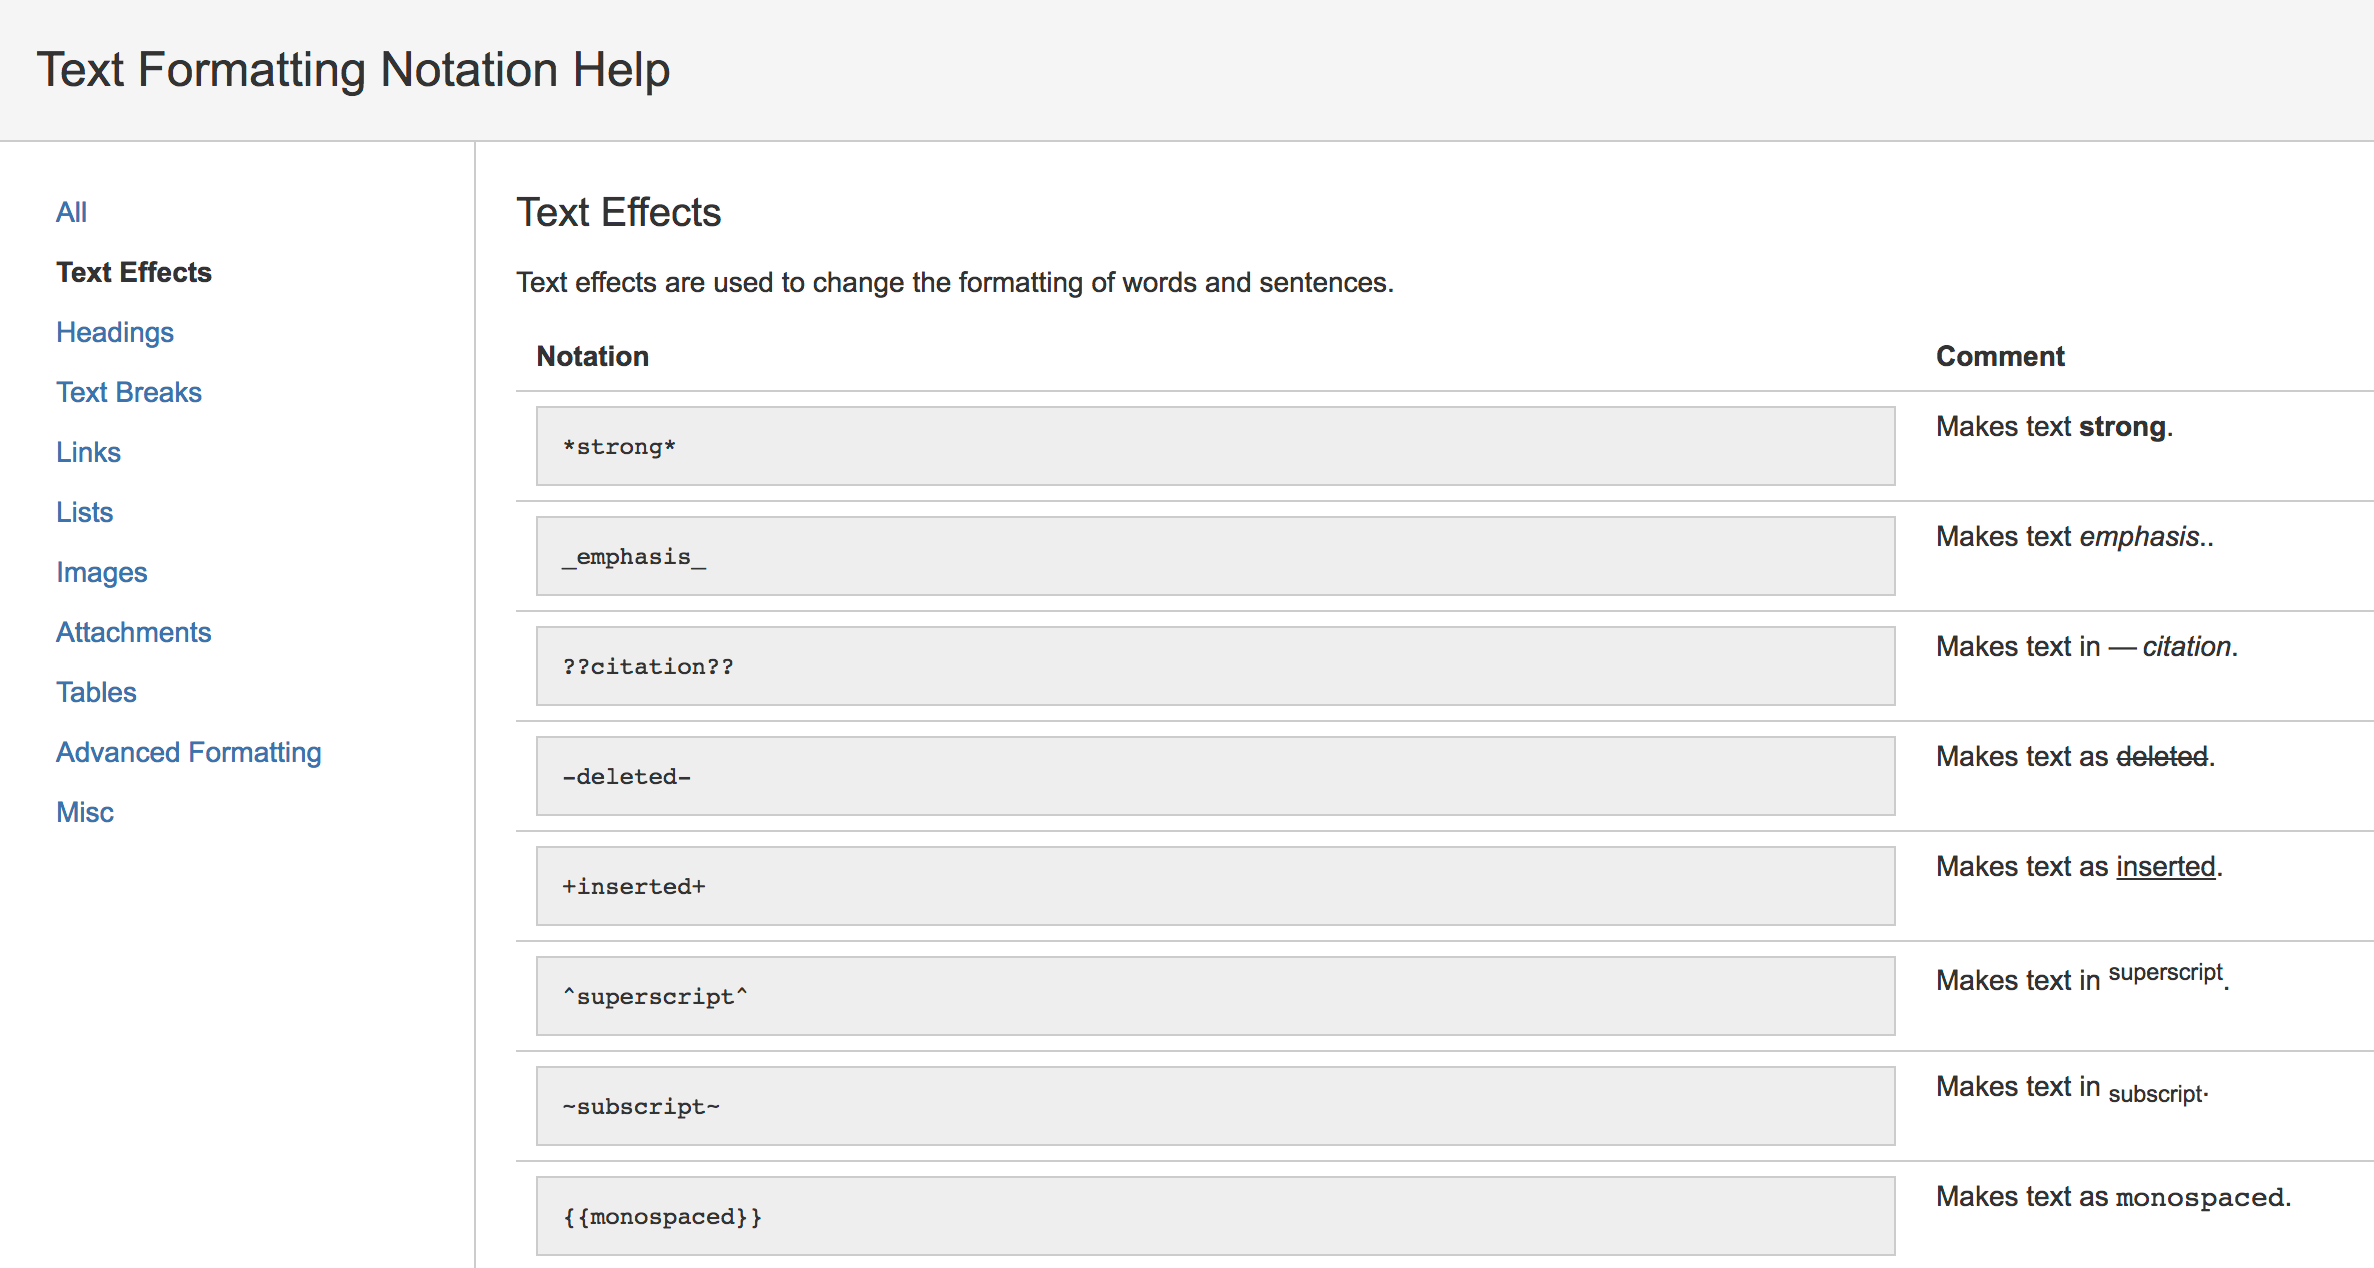View the Text Breaks section
Image resolution: width=2374 pixels, height=1268 pixels.
point(129,391)
